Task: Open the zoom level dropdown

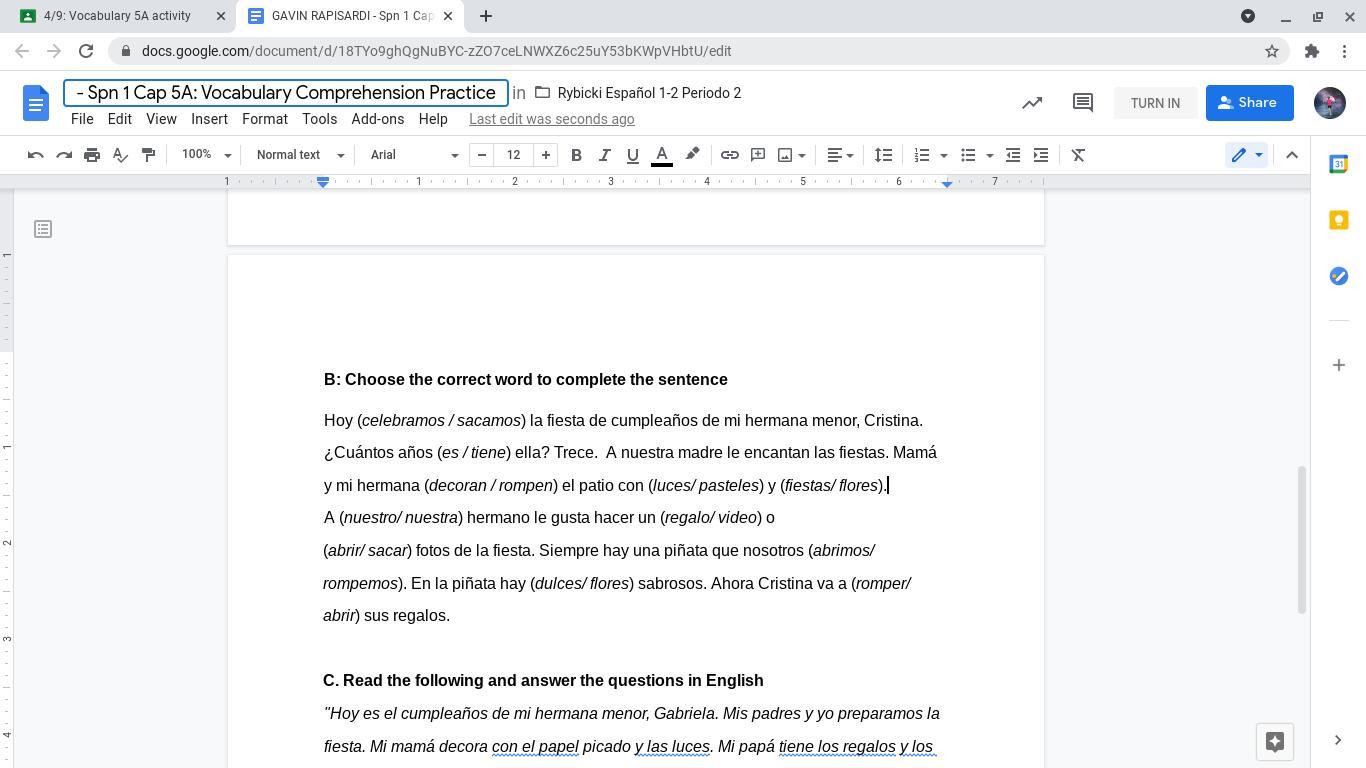Action: coord(206,155)
